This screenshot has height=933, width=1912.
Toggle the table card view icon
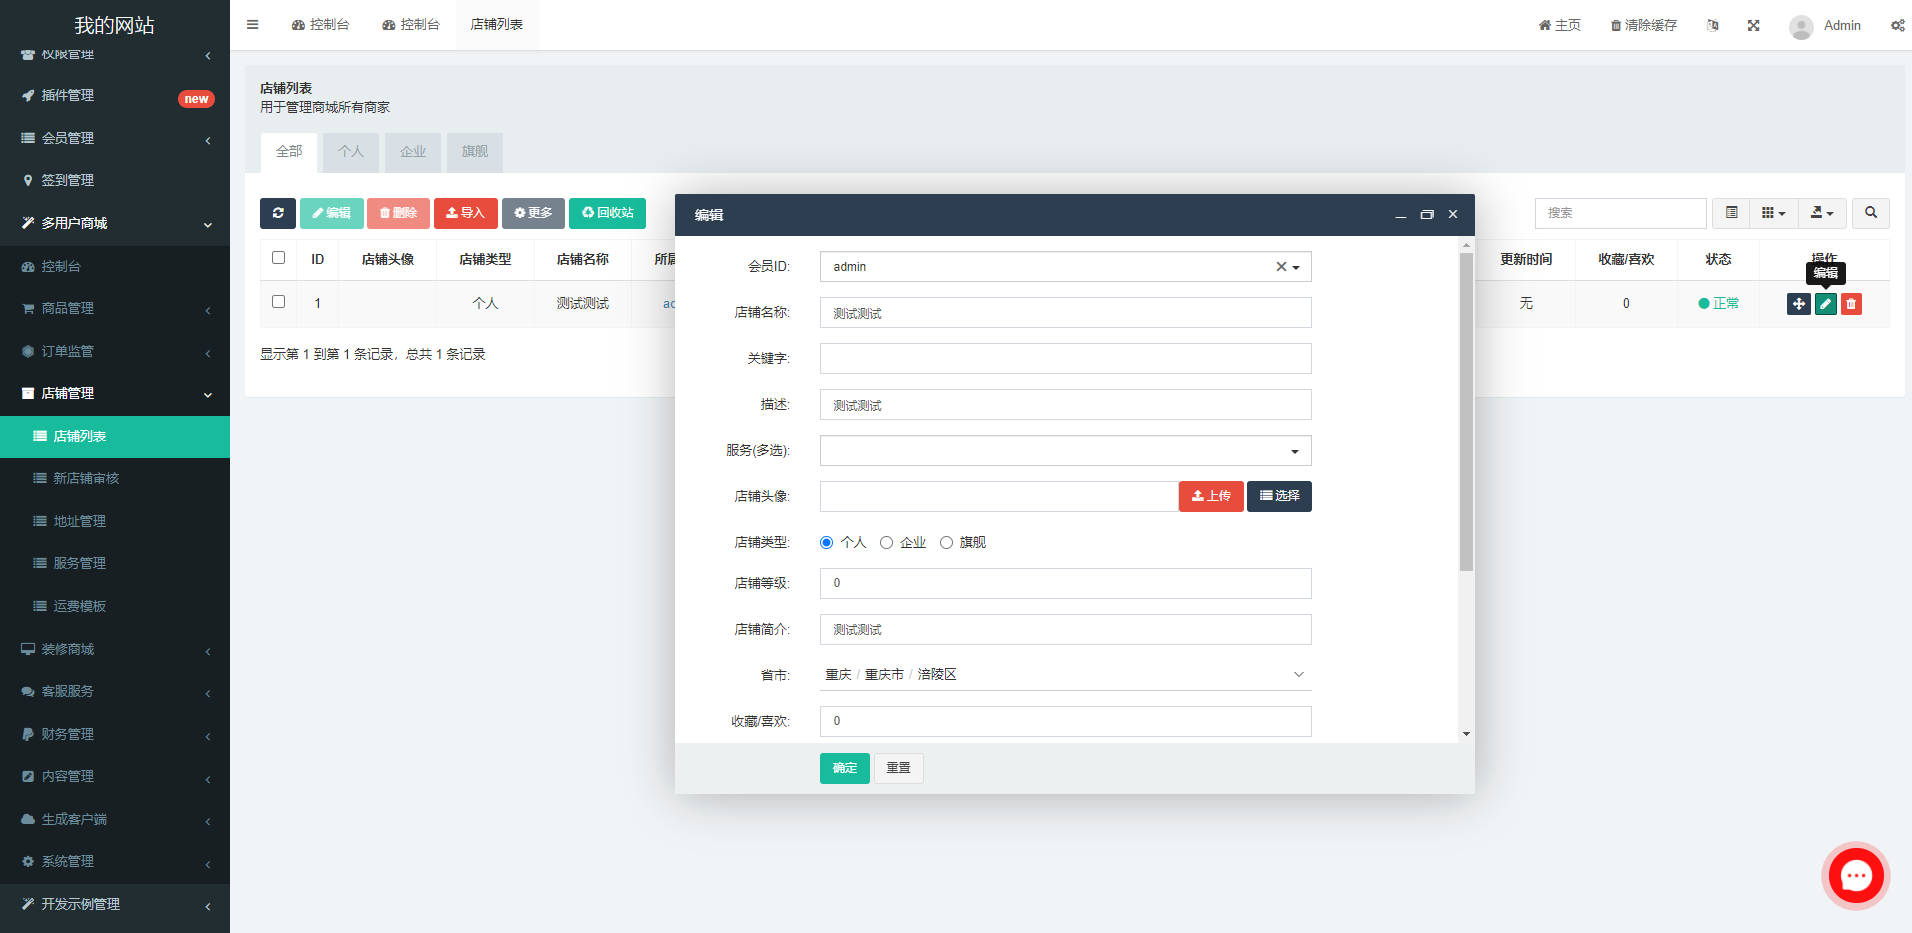tap(1731, 213)
